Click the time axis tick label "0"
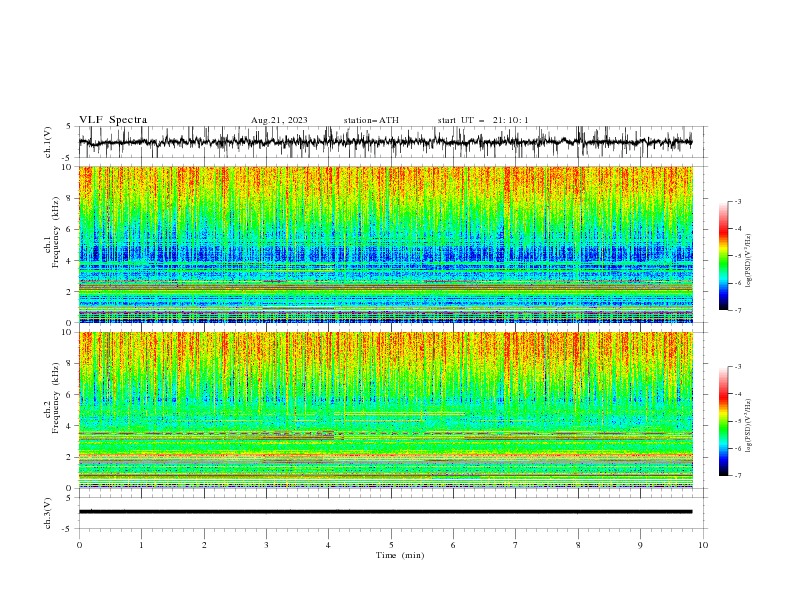Viewport: 792px width, 612px height. pyautogui.click(x=79, y=545)
